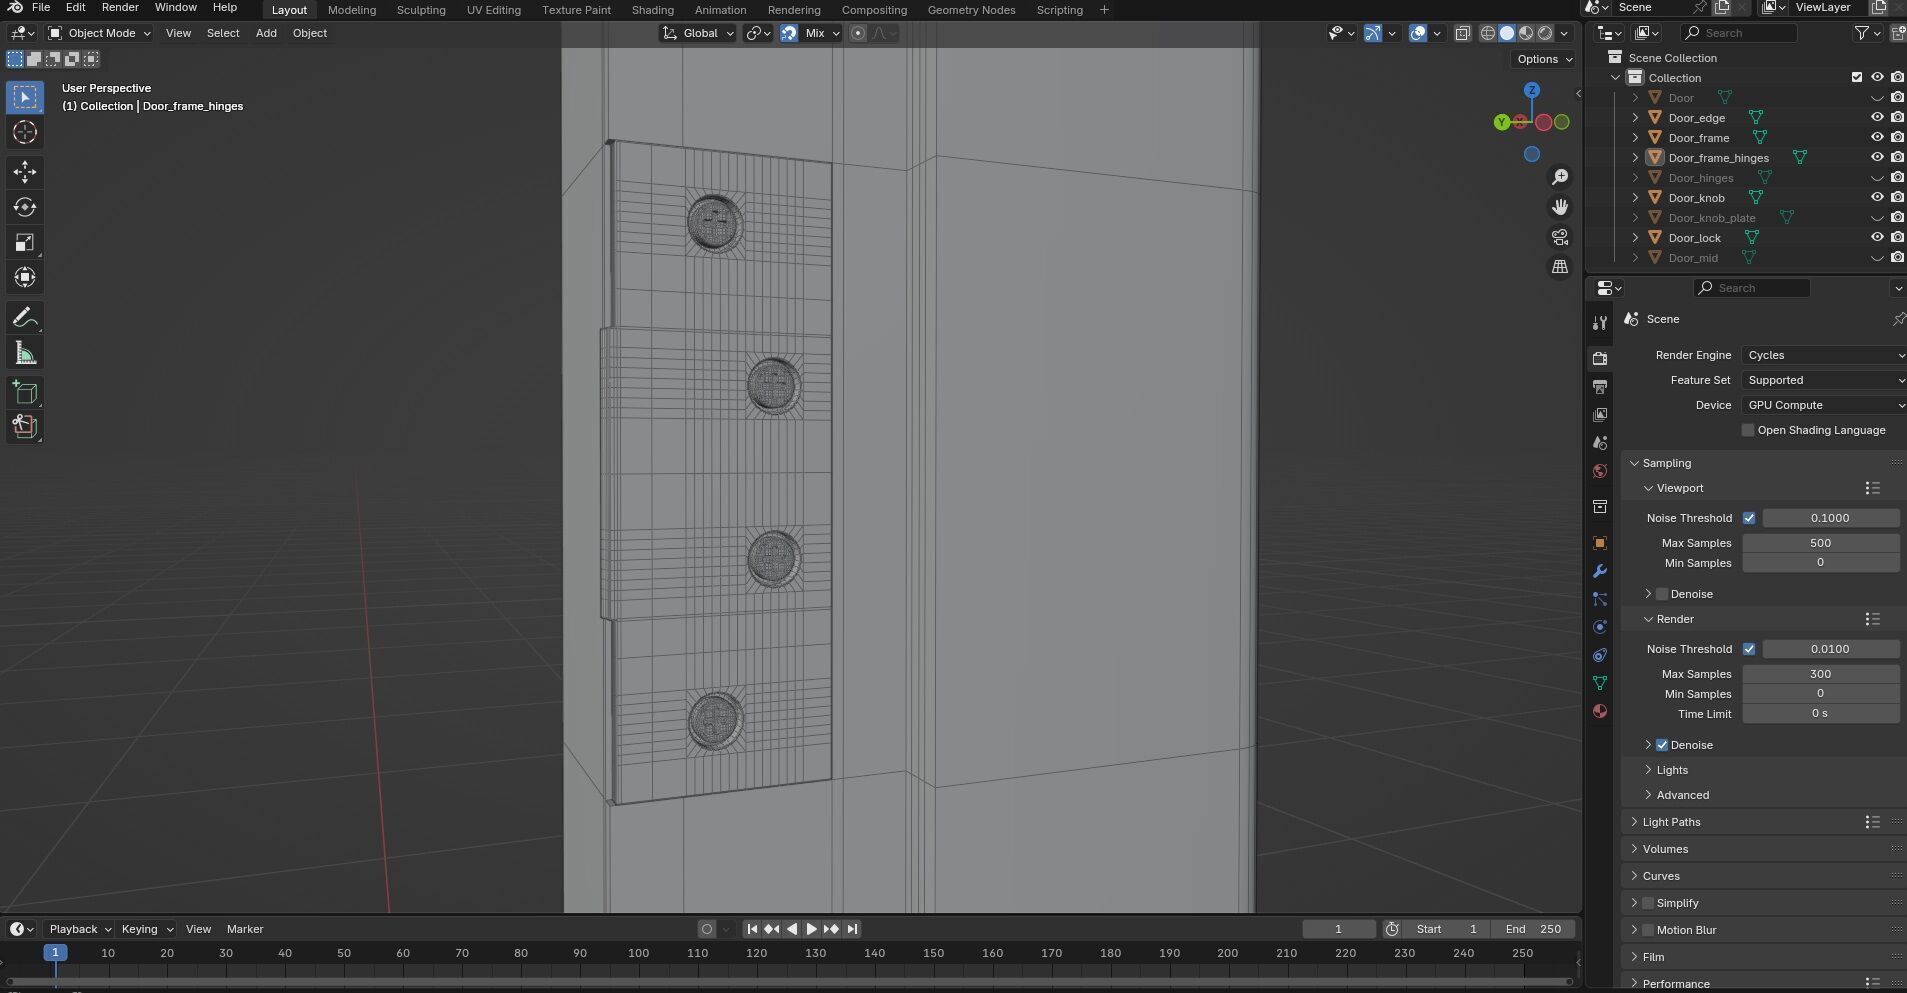Image resolution: width=1907 pixels, height=993 pixels.
Task: Open Playback menu in timeline
Action: point(79,929)
